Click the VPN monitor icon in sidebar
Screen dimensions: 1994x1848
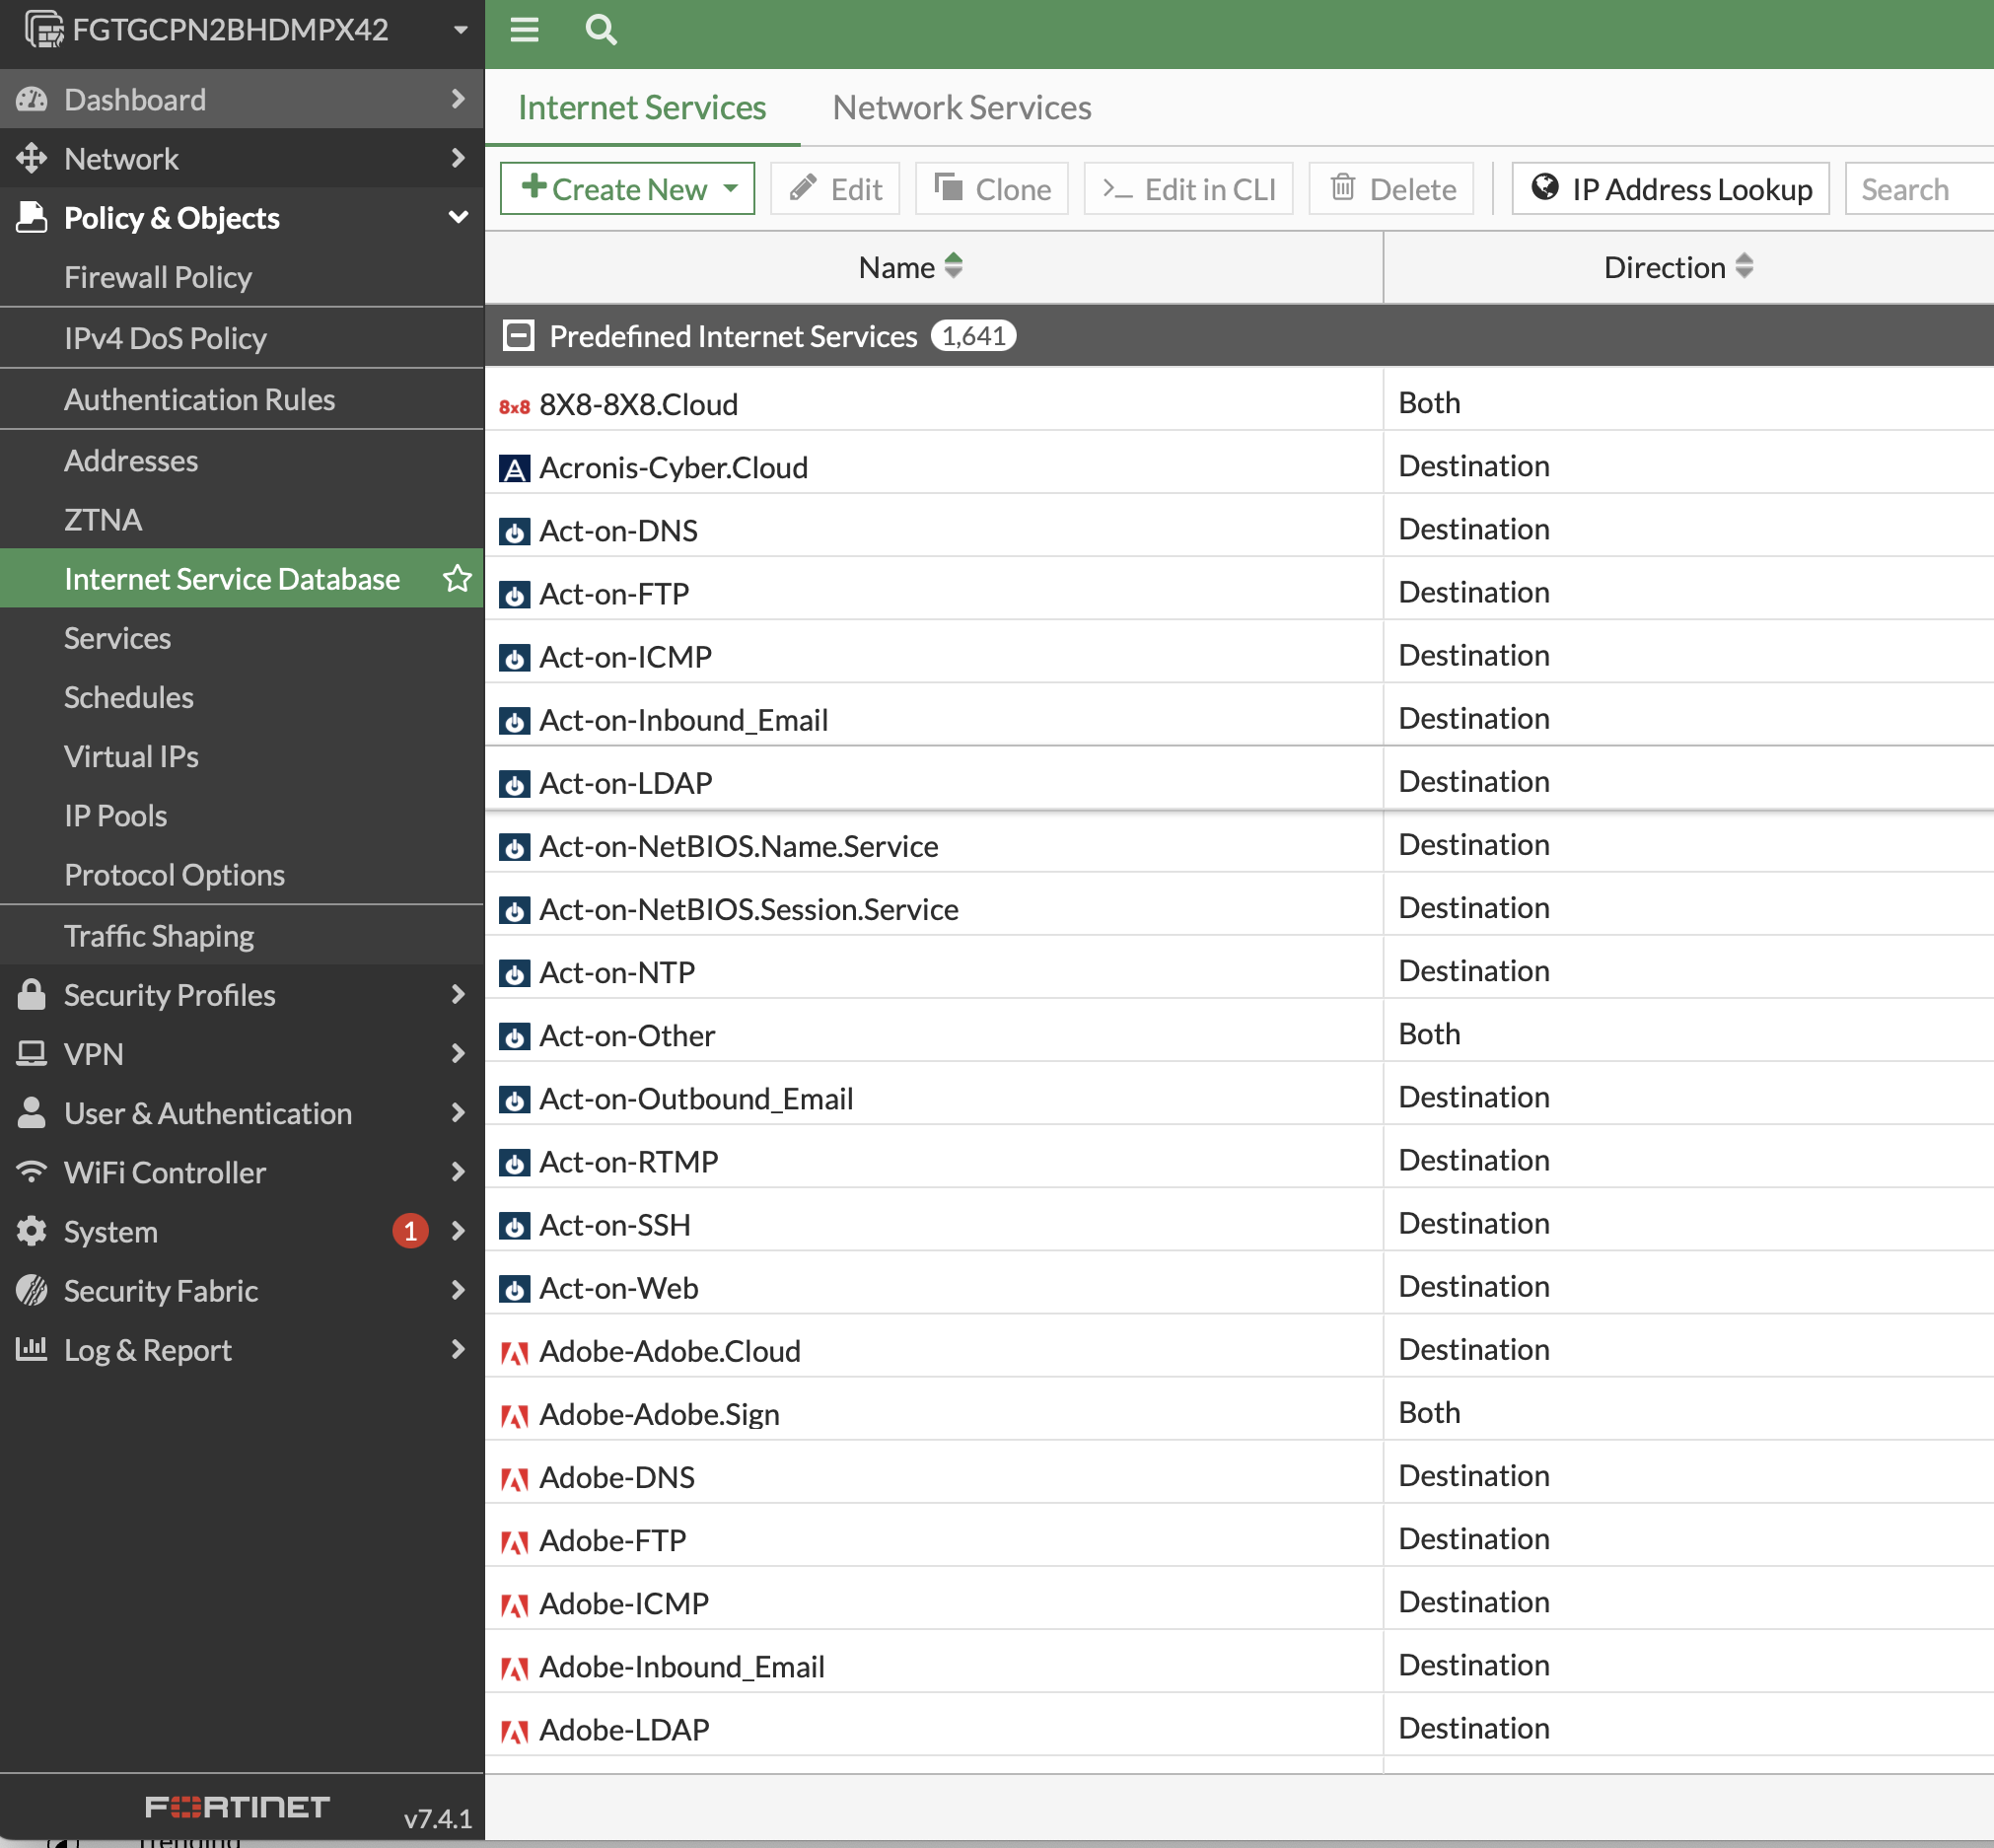32,1054
